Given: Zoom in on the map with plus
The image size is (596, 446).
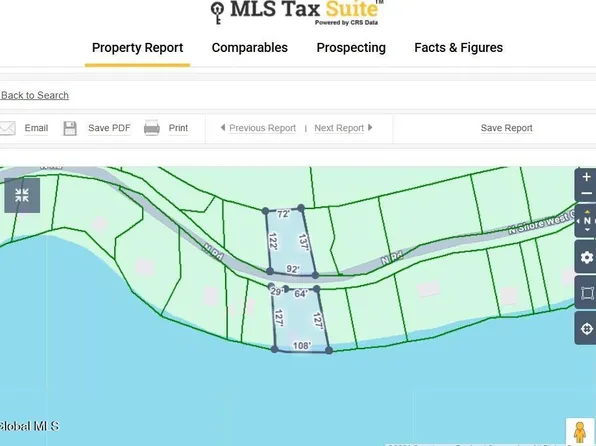Looking at the screenshot, I should click(586, 177).
